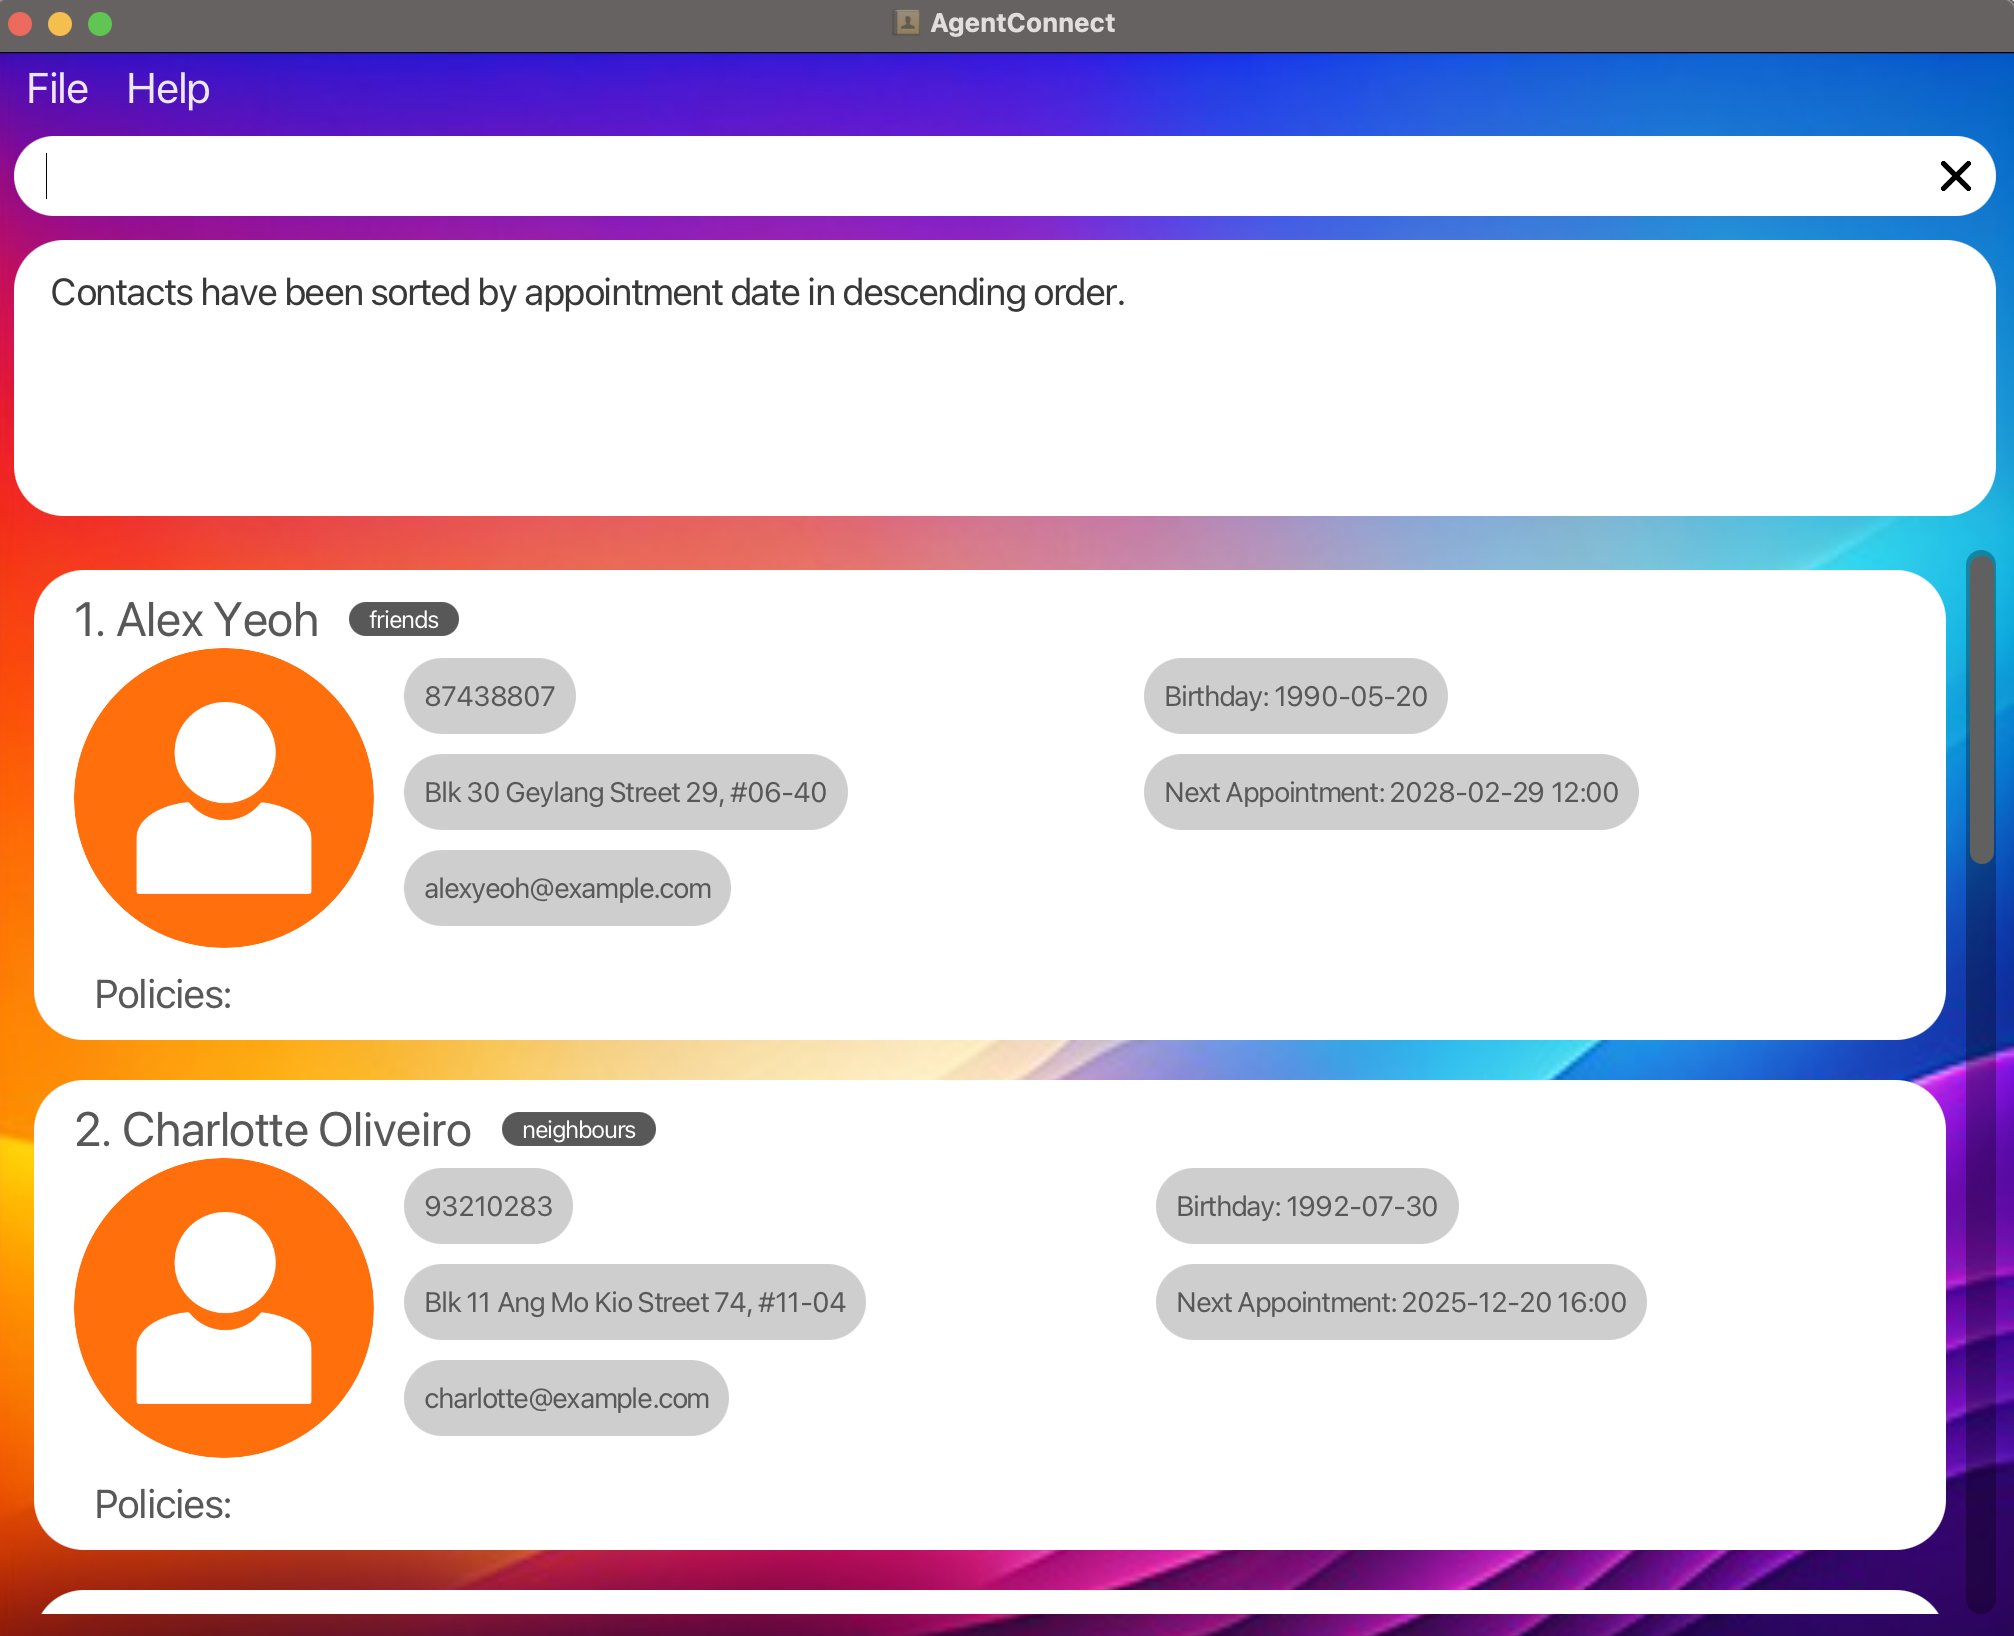This screenshot has height=1636, width=2014.
Task: Click 'Next Appointment: 2028-02-29 12:00' label
Action: pos(1391,792)
